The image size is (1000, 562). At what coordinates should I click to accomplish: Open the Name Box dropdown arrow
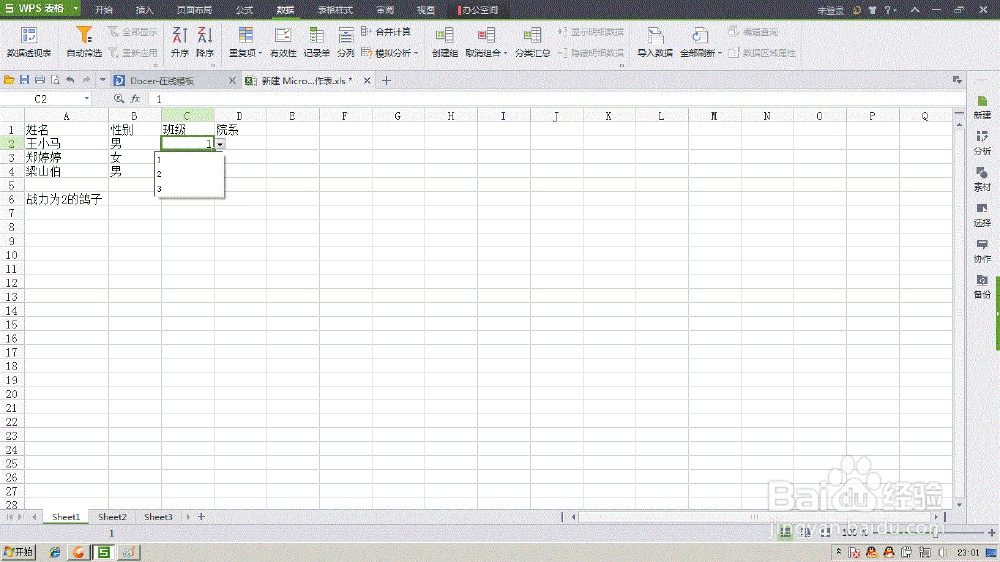click(x=87, y=99)
